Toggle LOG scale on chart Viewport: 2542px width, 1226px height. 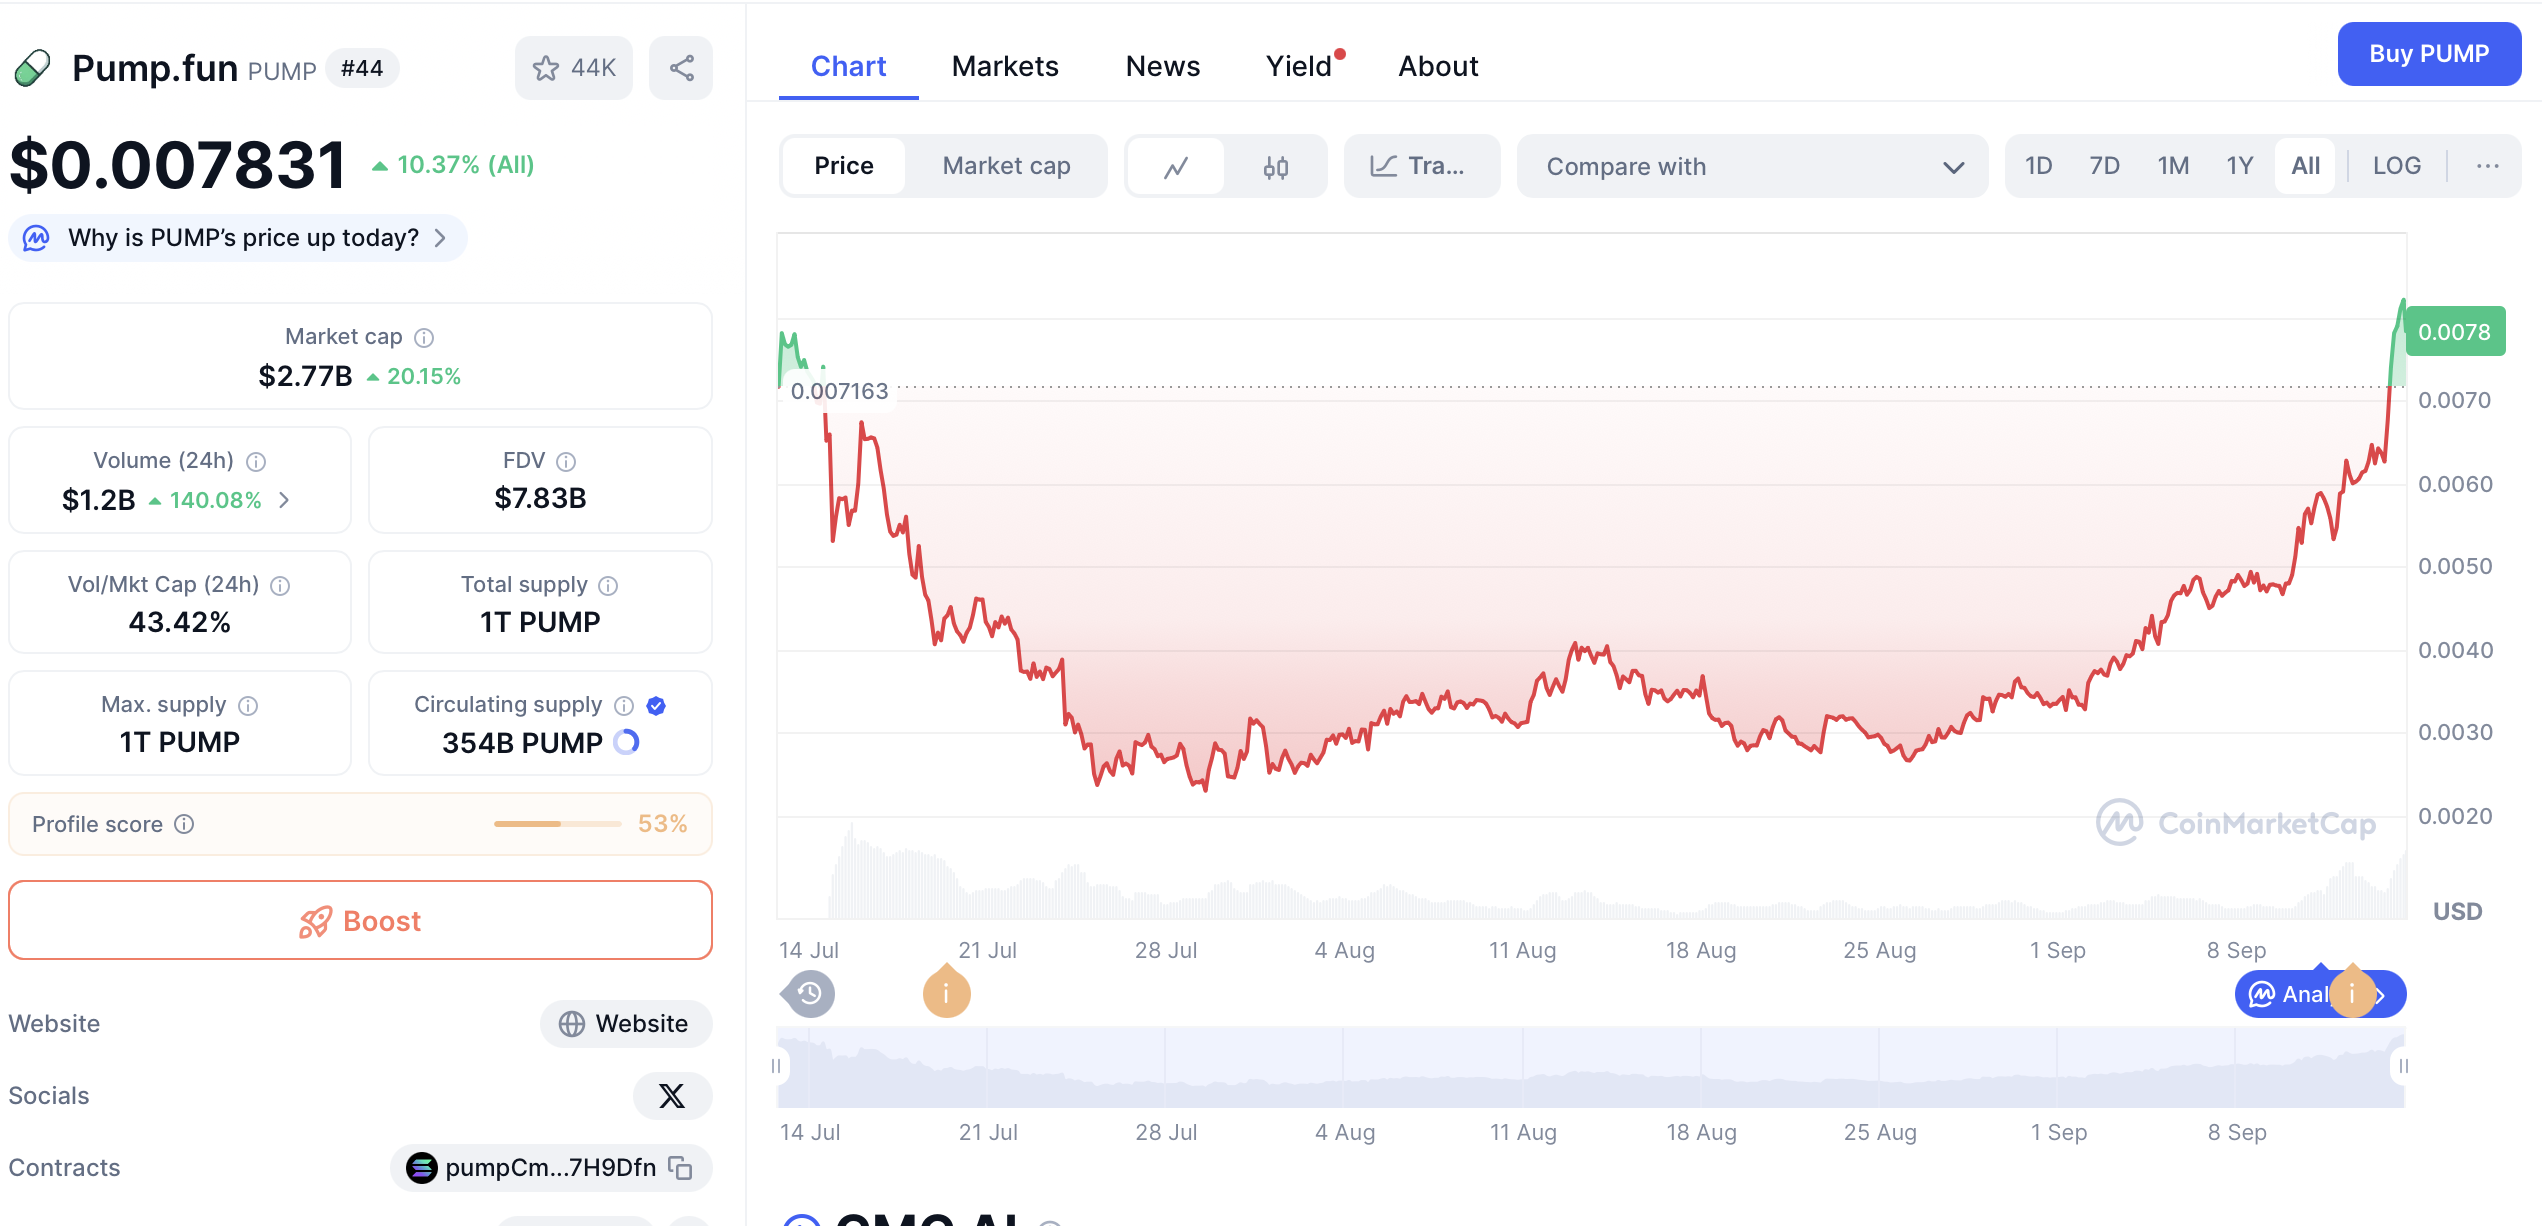point(2397,166)
